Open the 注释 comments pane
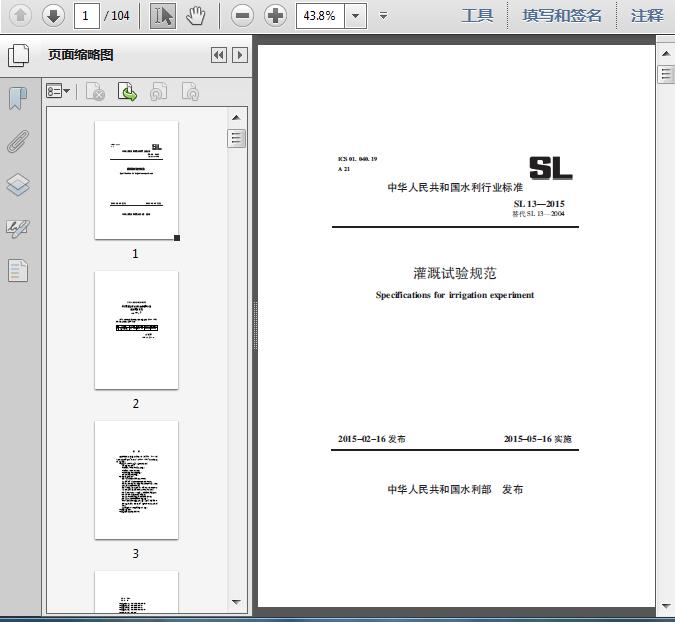Image resolution: width=675 pixels, height=622 pixels. point(647,16)
